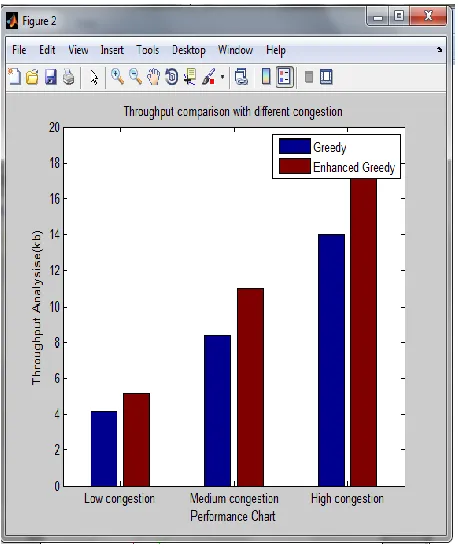
Task: Click the Hide Plot Tools icon
Action: (309, 77)
